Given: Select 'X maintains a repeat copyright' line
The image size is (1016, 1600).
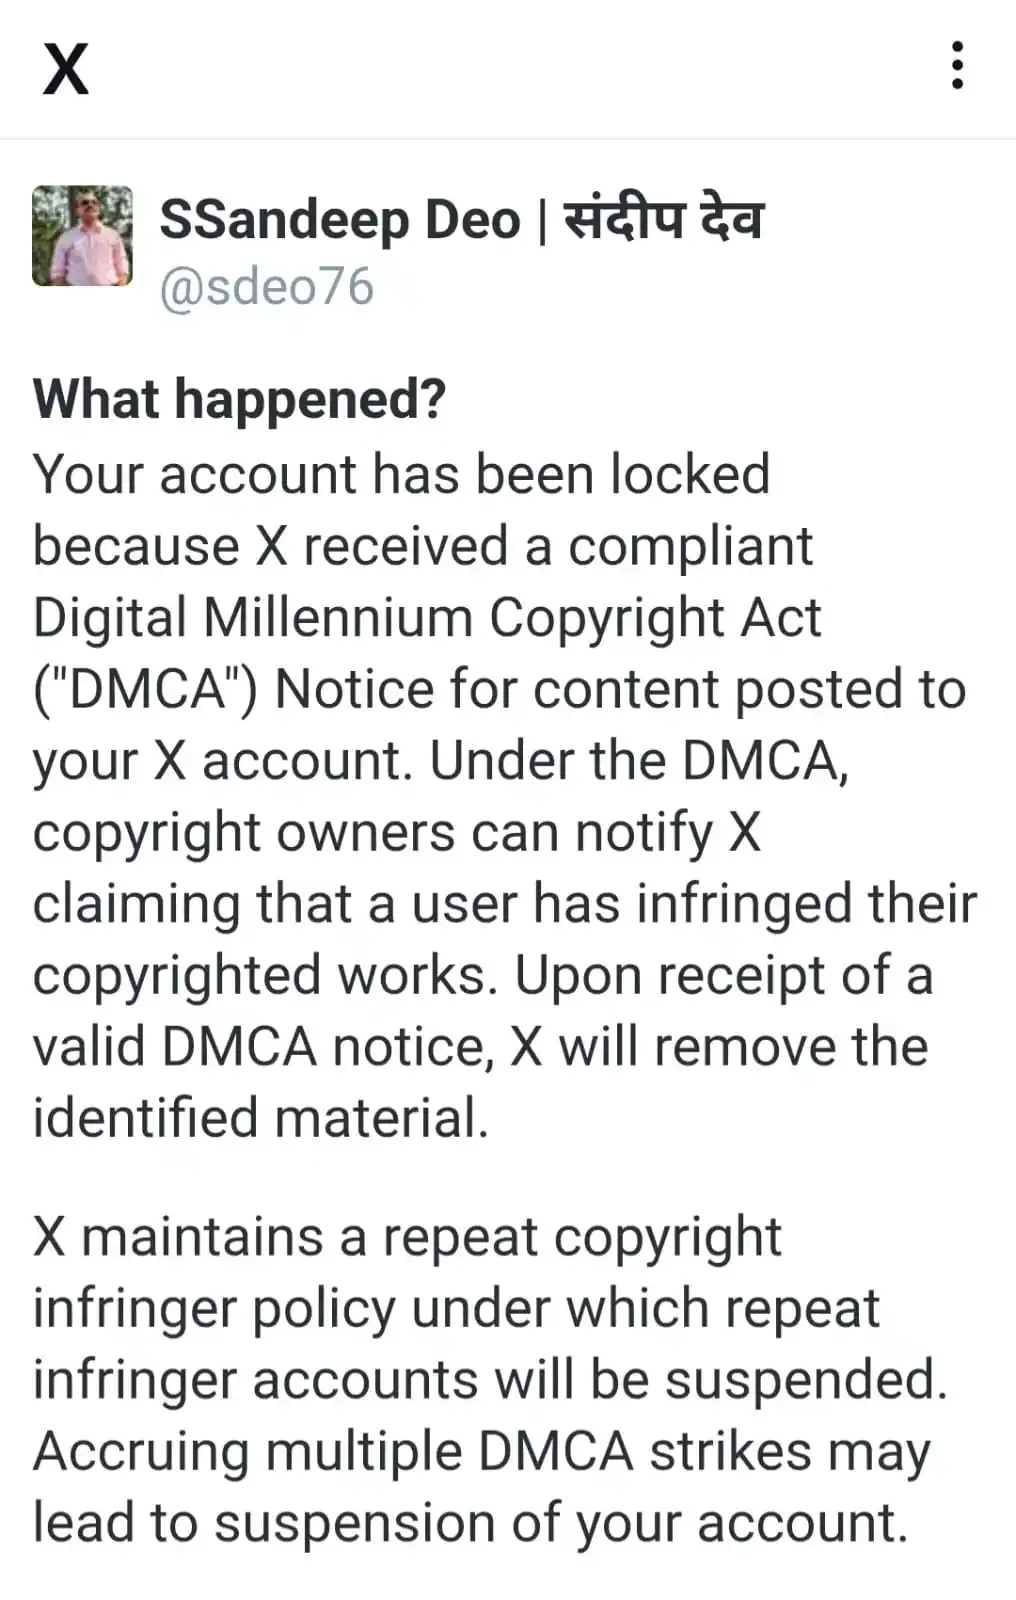Looking at the screenshot, I should pyautogui.click(x=407, y=1238).
